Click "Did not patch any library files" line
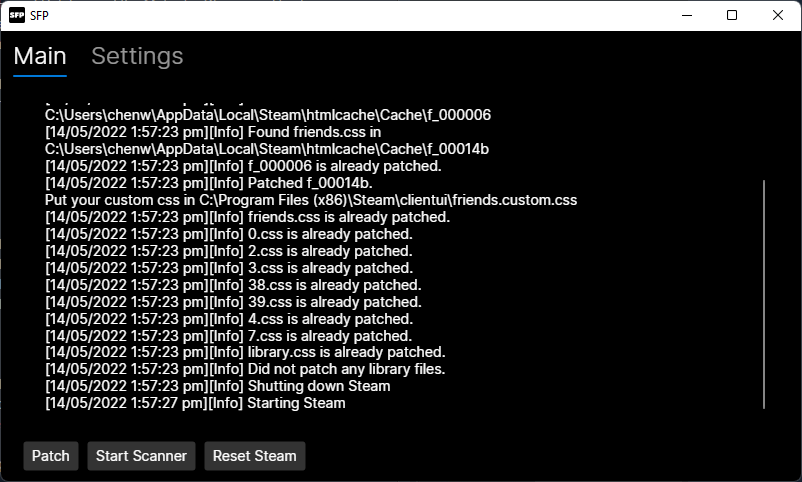Viewport: 802px width, 482px height. tap(245, 369)
